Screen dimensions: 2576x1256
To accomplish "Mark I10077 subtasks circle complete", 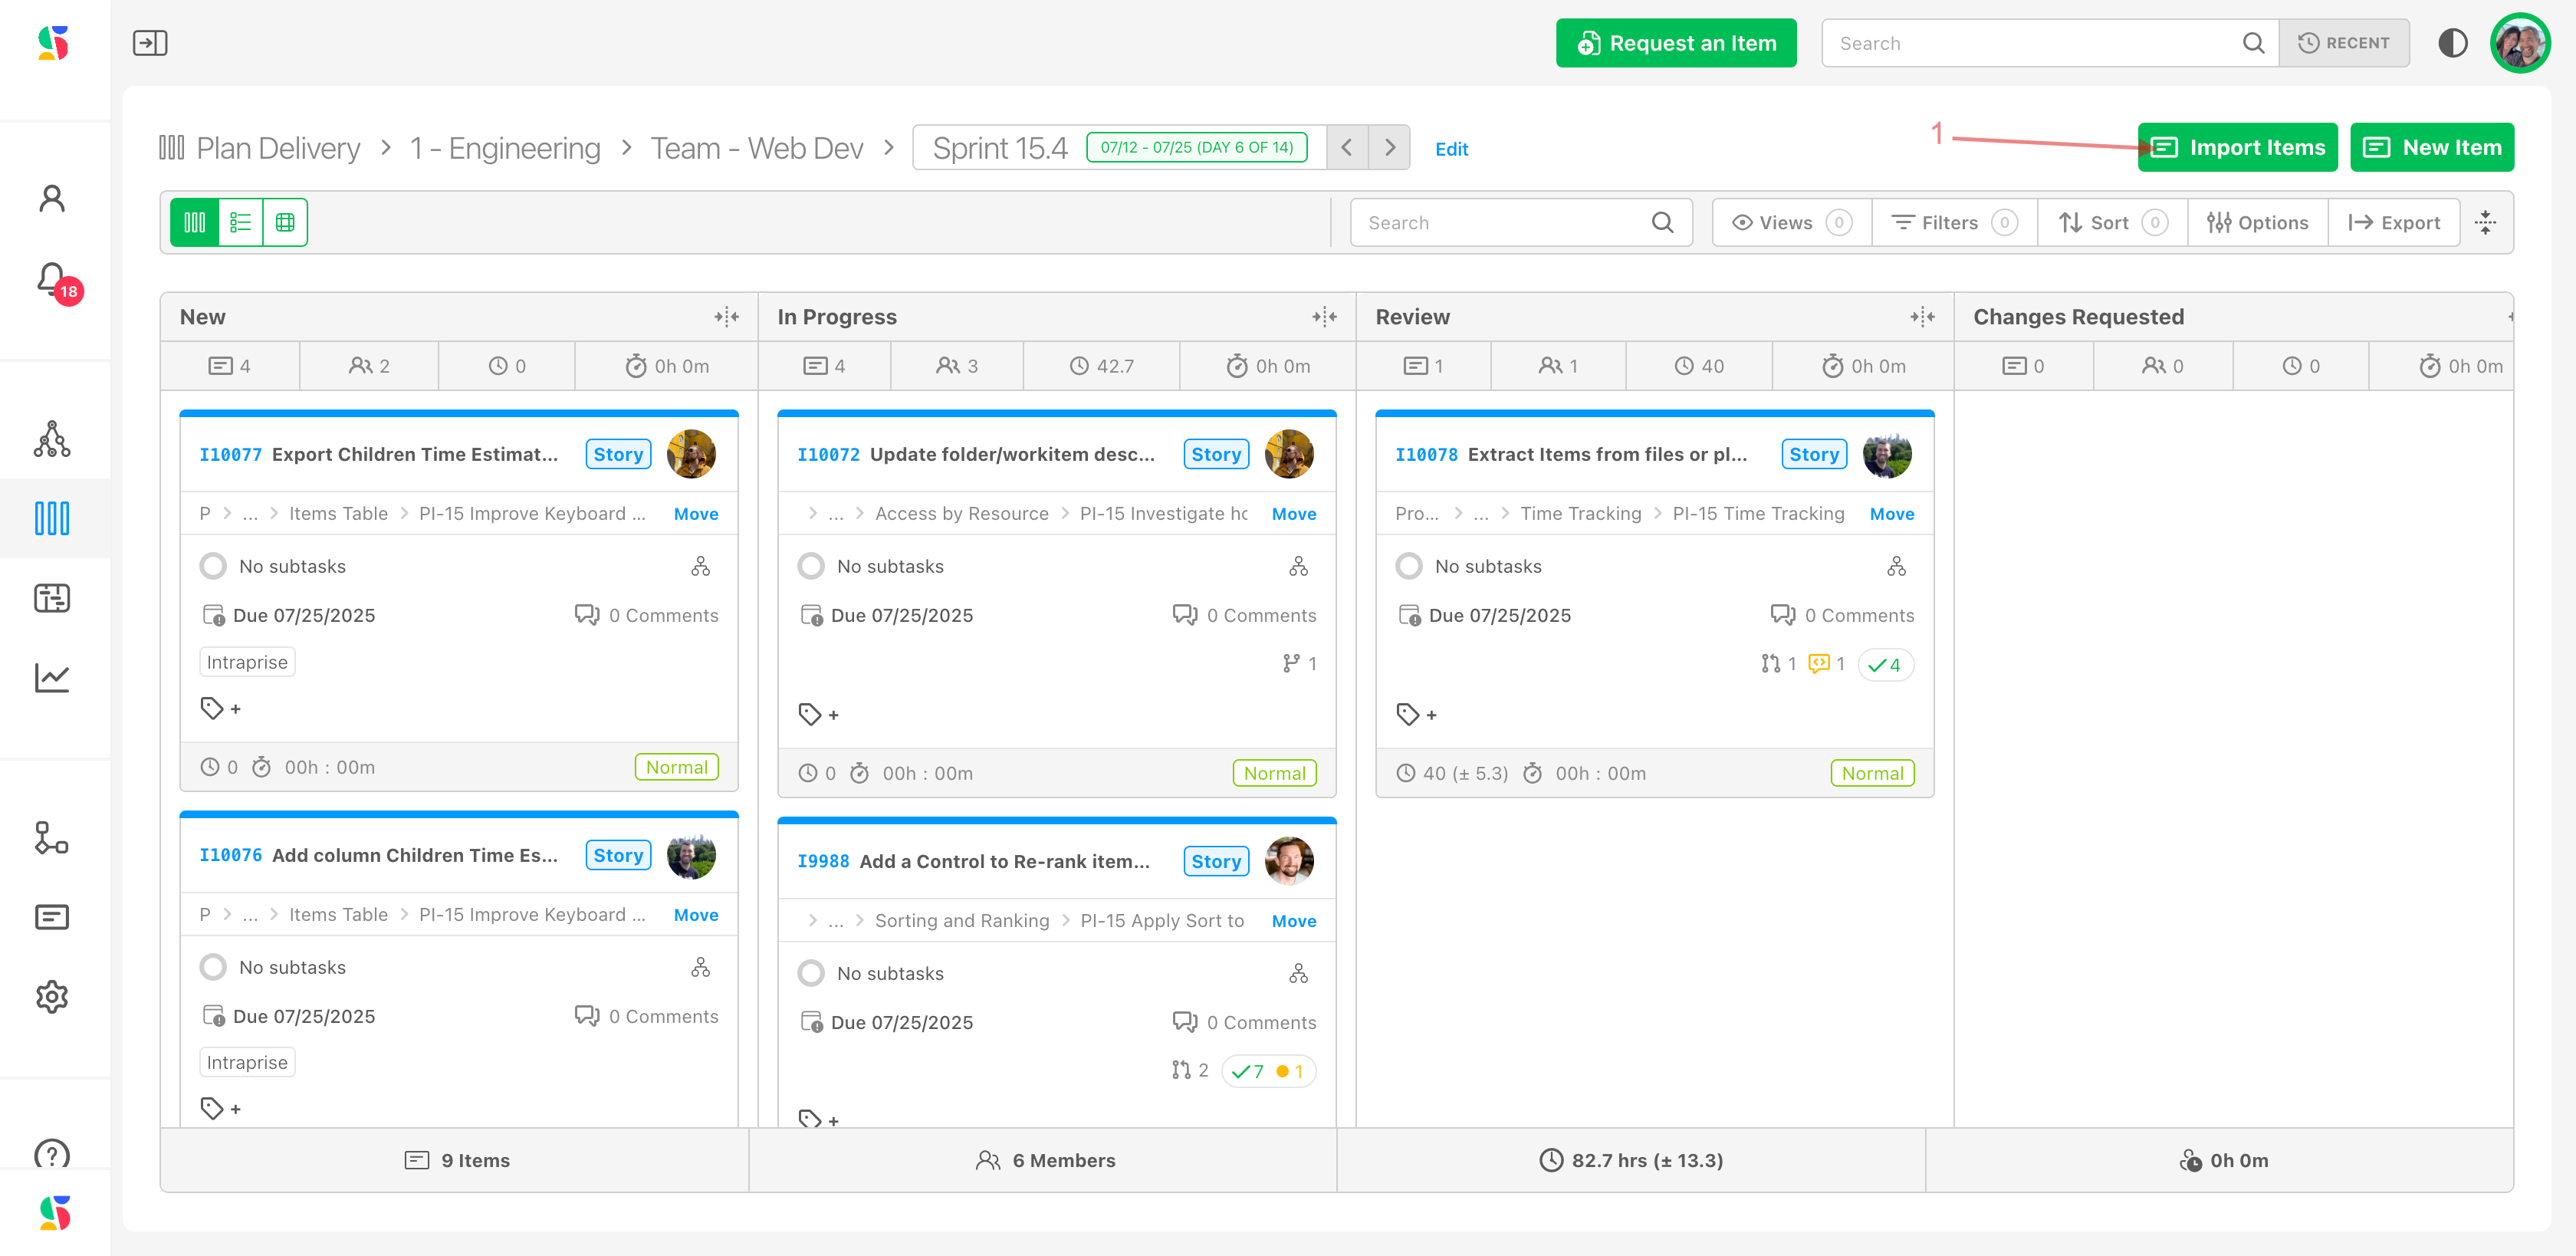I will point(213,566).
